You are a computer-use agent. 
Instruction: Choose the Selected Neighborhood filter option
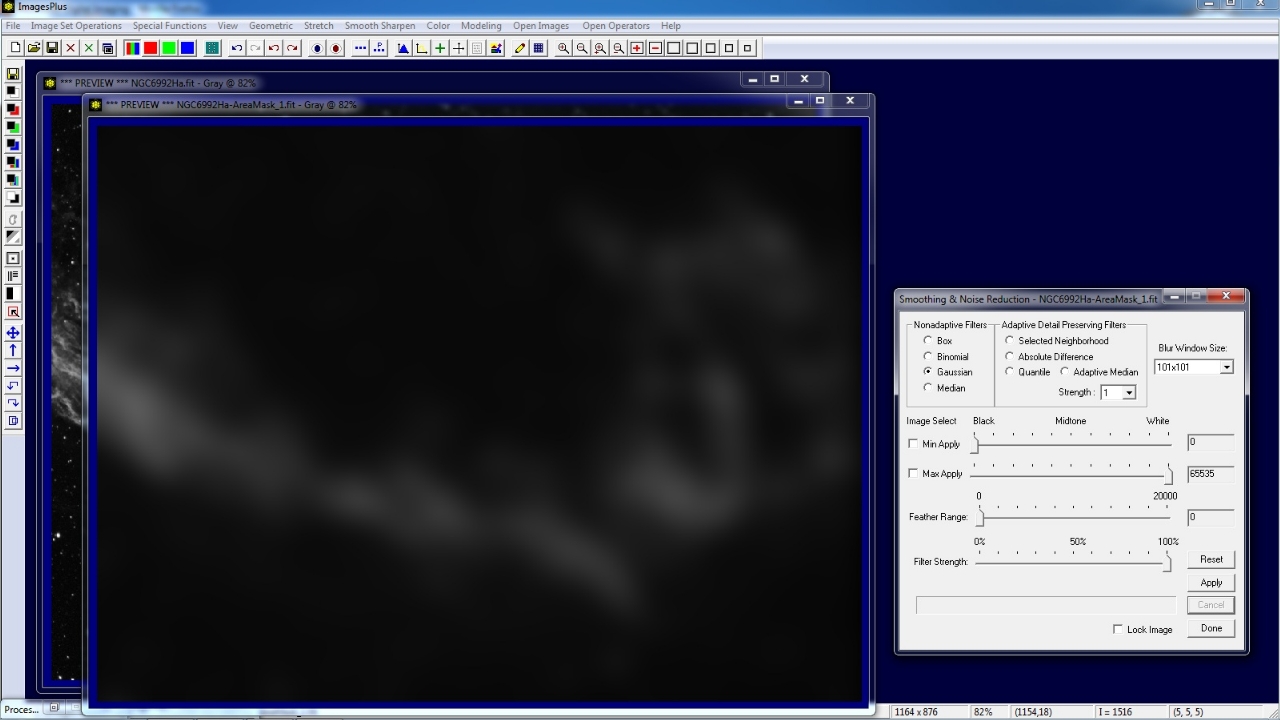click(x=1010, y=341)
